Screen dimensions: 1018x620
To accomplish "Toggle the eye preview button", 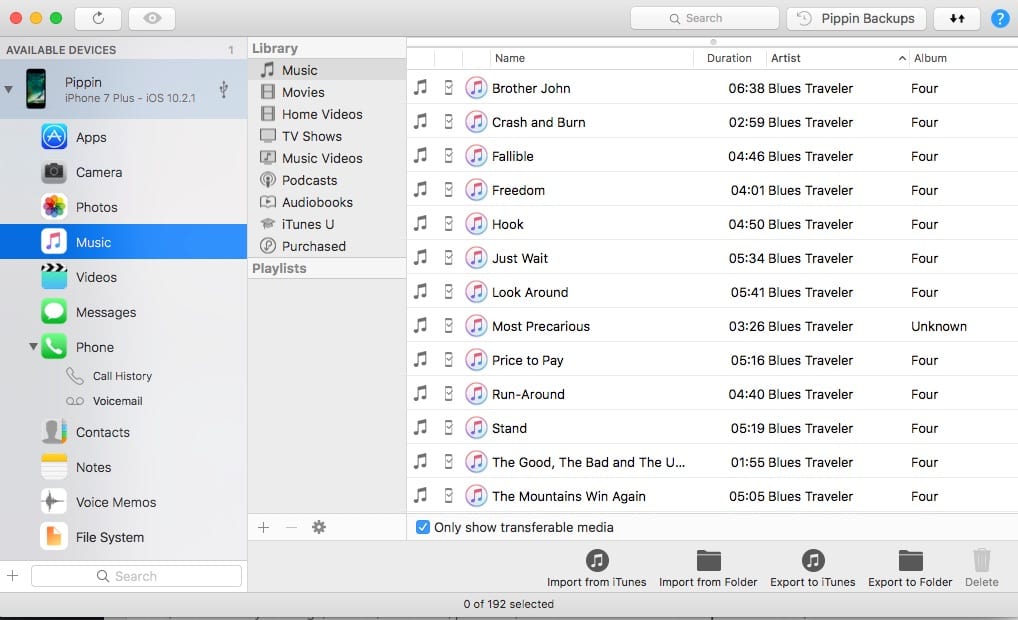I will point(152,18).
